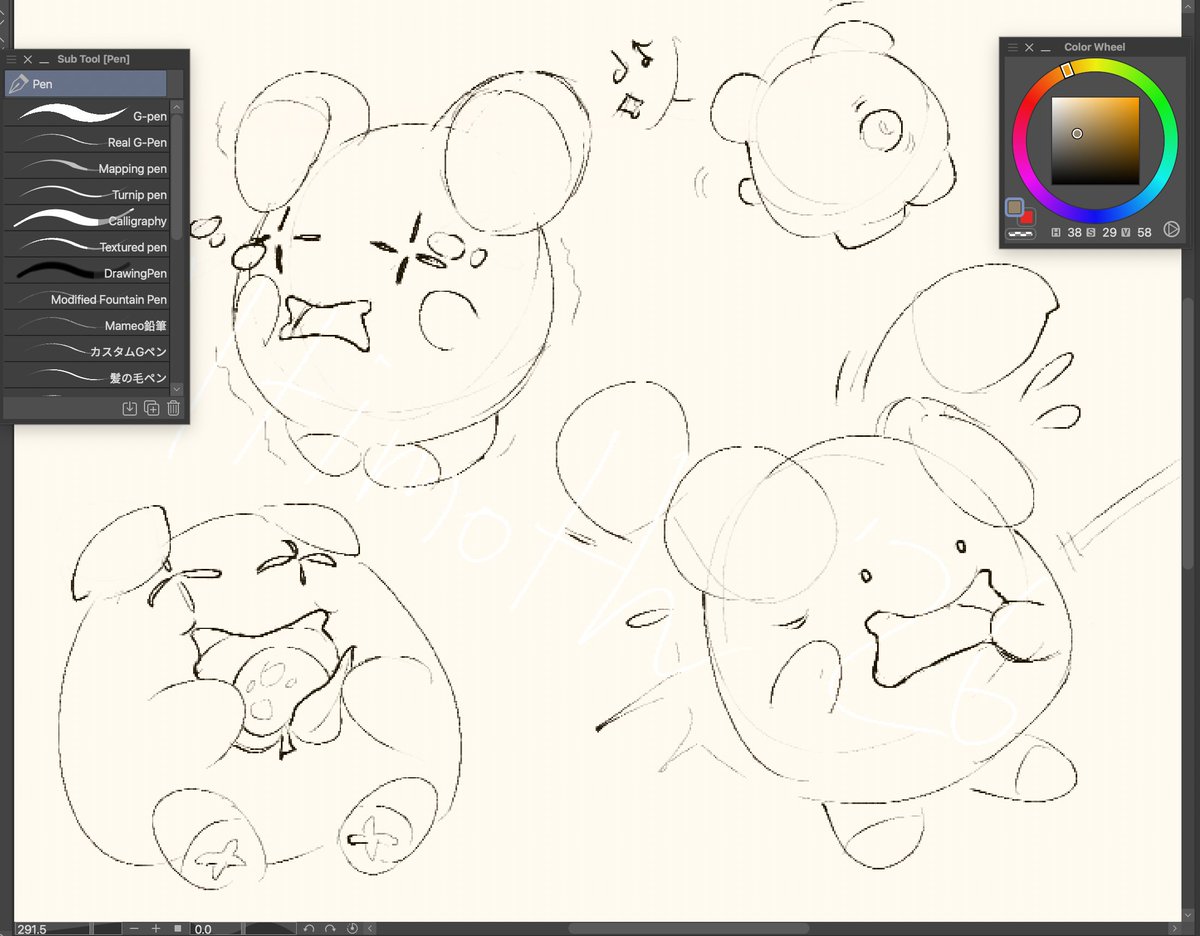This screenshot has width=1200, height=936.
Task: Toggle color space with round arrow button
Action: coord(1172,231)
